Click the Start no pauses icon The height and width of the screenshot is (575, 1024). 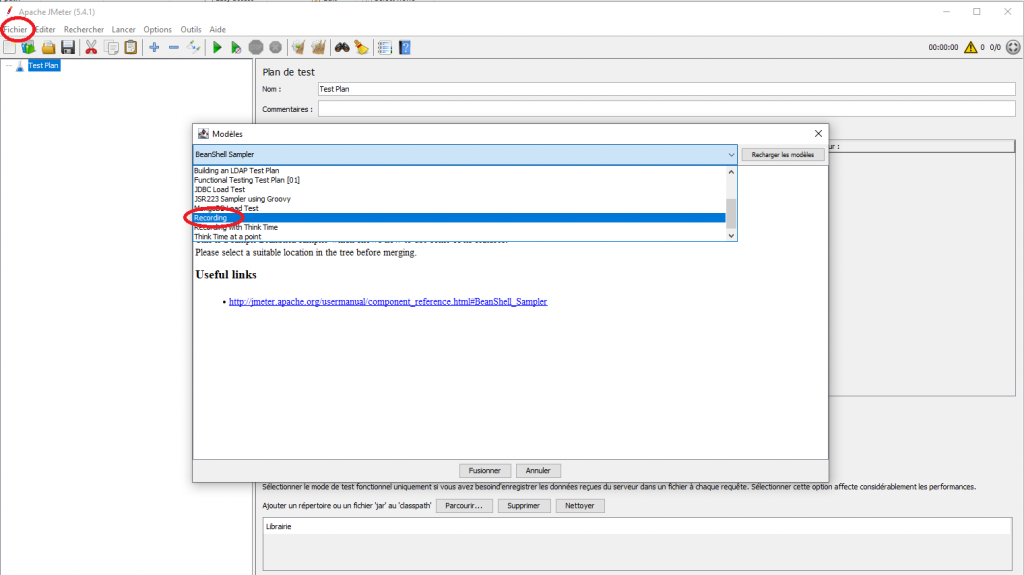tap(236, 47)
